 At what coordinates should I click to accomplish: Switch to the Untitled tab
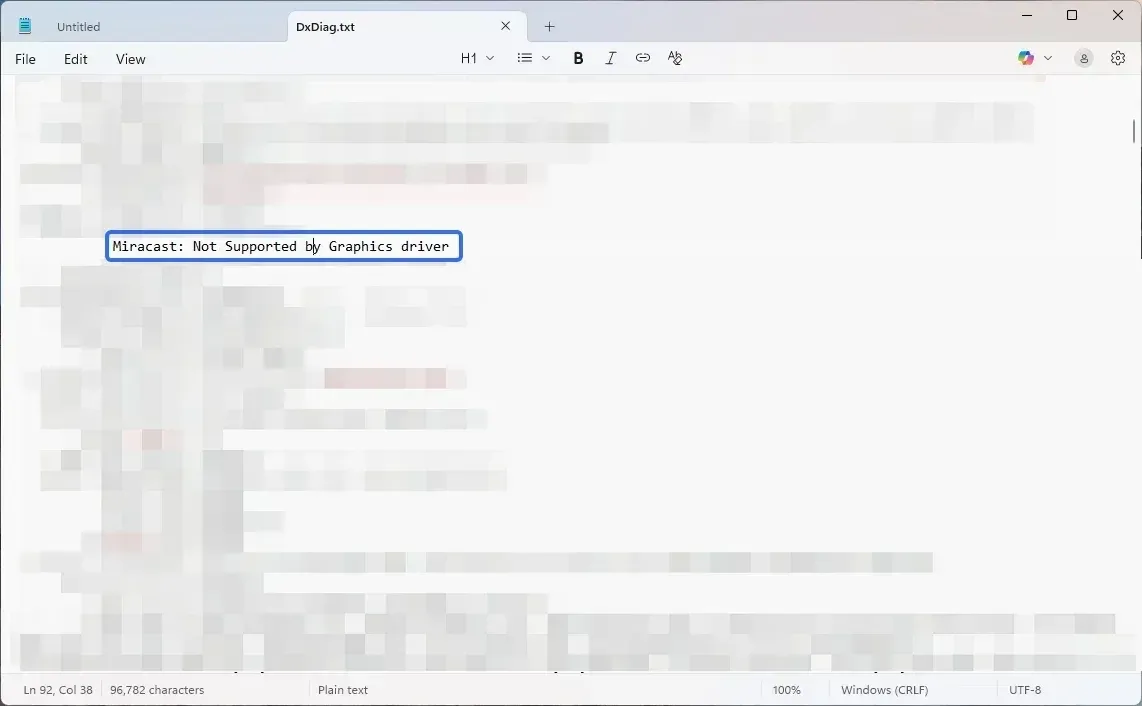[x=78, y=26]
